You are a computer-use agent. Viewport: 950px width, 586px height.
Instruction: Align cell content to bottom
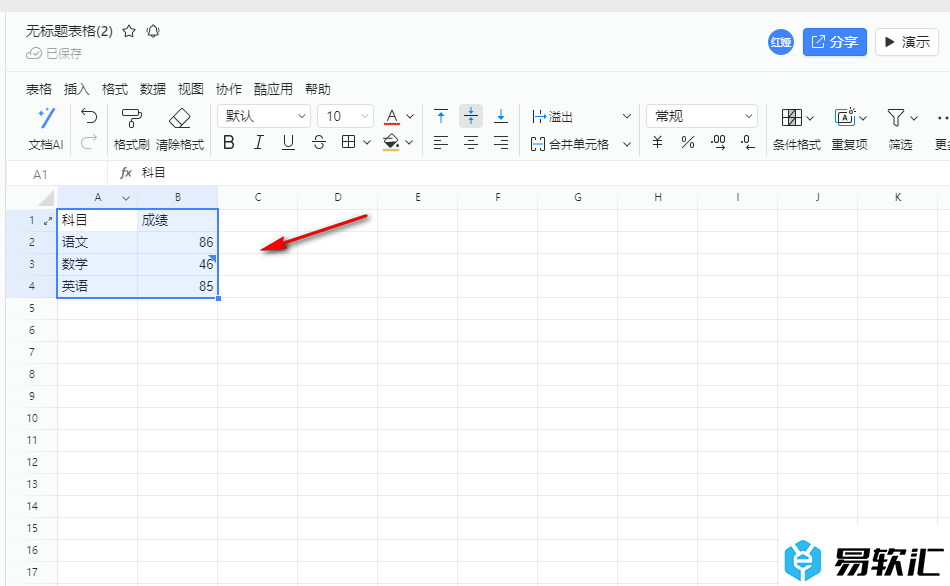[x=500, y=116]
